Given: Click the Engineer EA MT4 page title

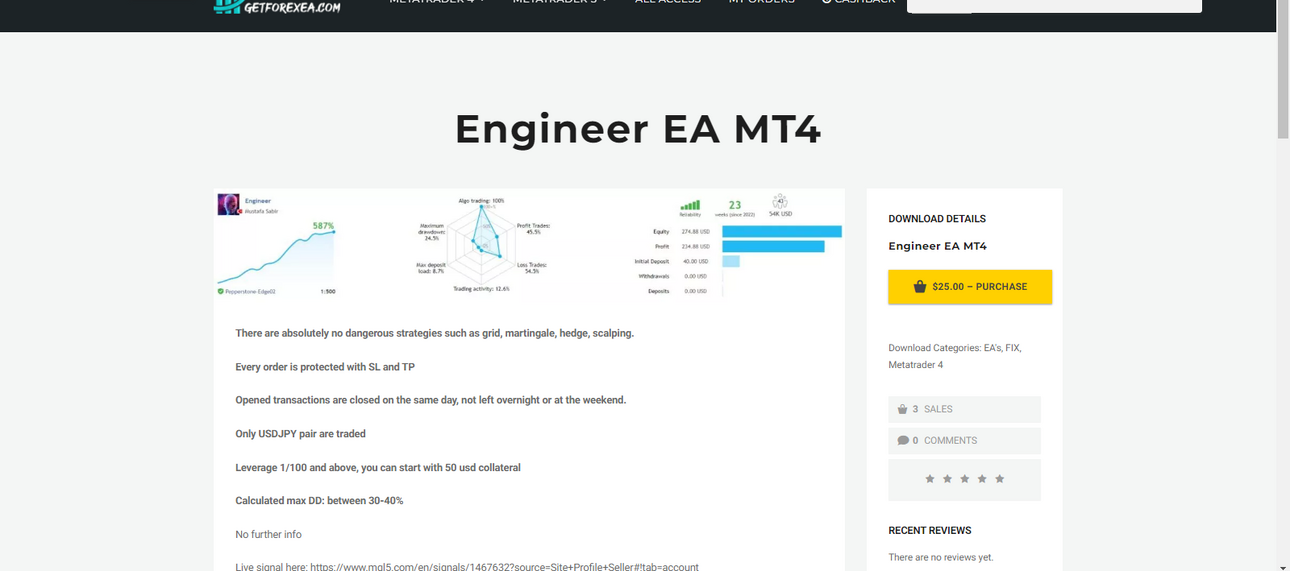Looking at the screenshot, I should tap(638, 129).
